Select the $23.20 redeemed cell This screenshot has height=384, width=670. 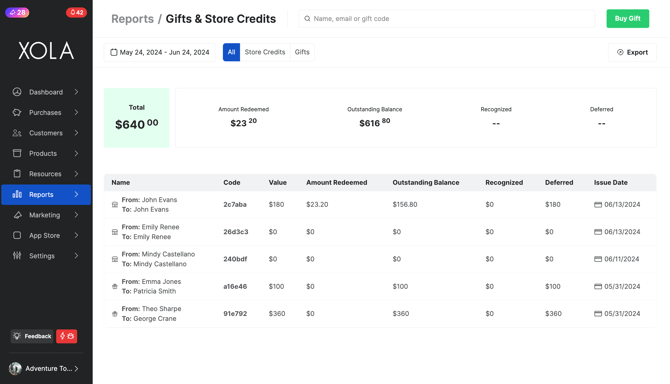pyautogui.click(x=317, y=205)
